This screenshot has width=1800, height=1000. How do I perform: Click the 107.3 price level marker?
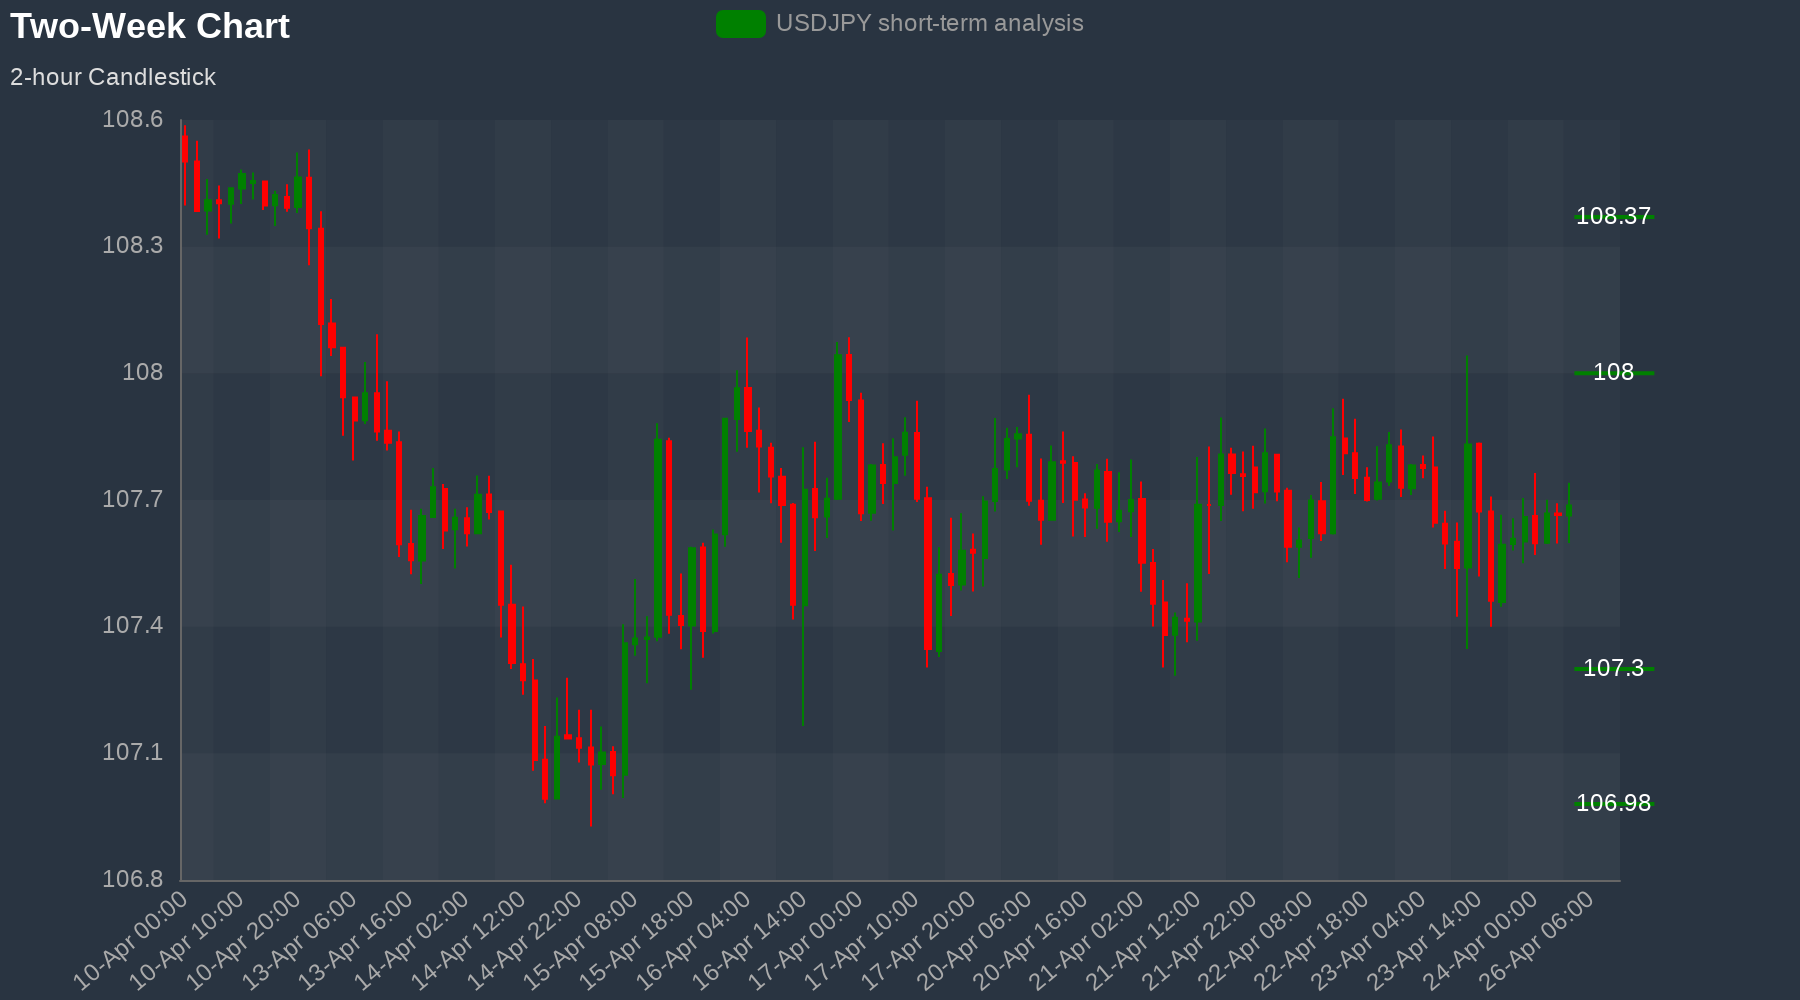(1612, 669)
